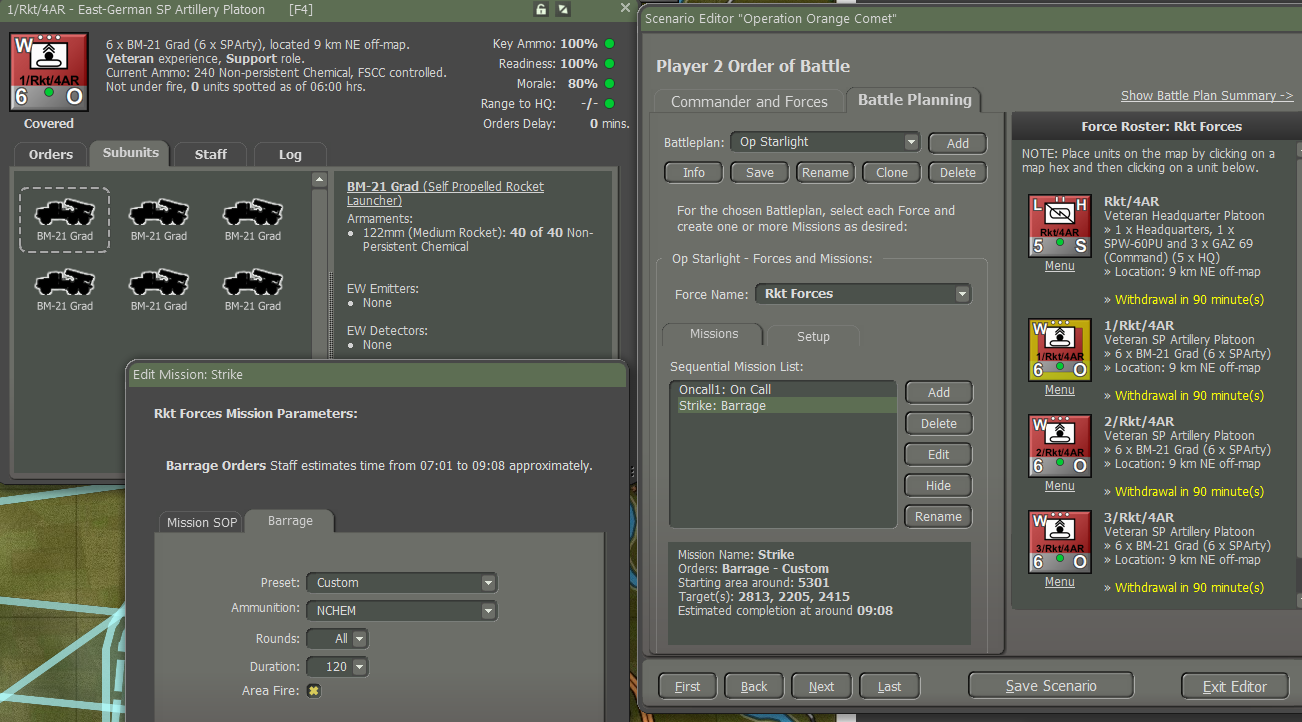The height and width of the screenshot is (722, 1302).
Task: Click the Back navigation button
Action: [x=754, y=686]
